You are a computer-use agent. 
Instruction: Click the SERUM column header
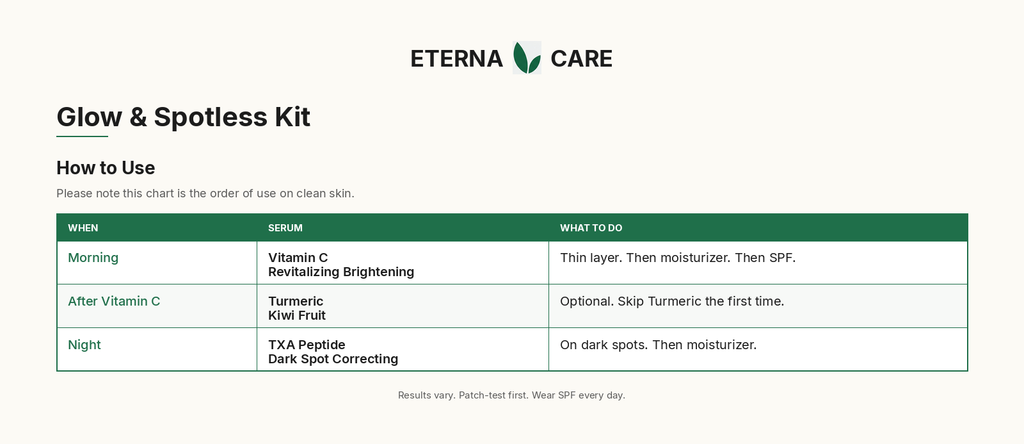pyautogui.click(x=285, y=228)
